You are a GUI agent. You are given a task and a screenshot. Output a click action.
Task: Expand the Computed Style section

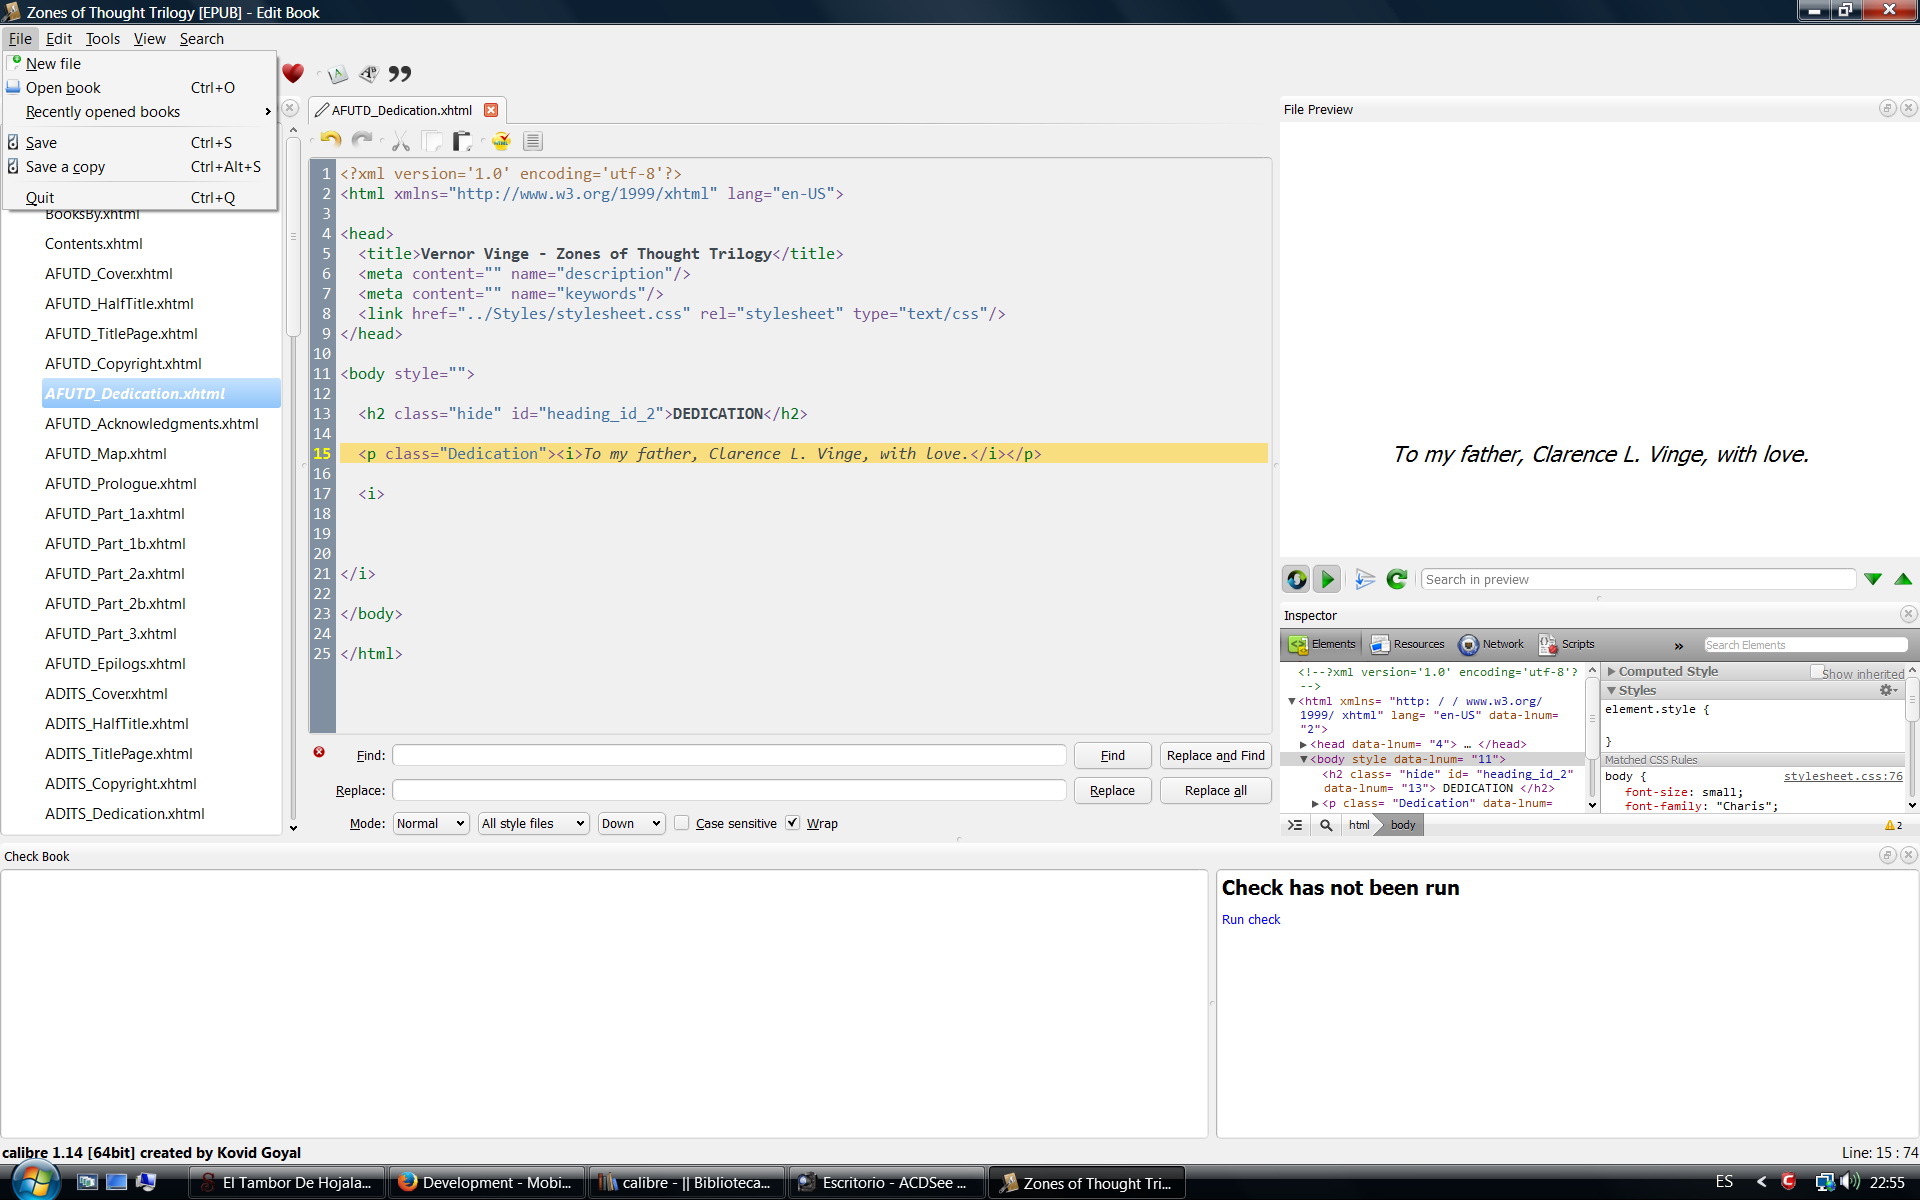1611,672
